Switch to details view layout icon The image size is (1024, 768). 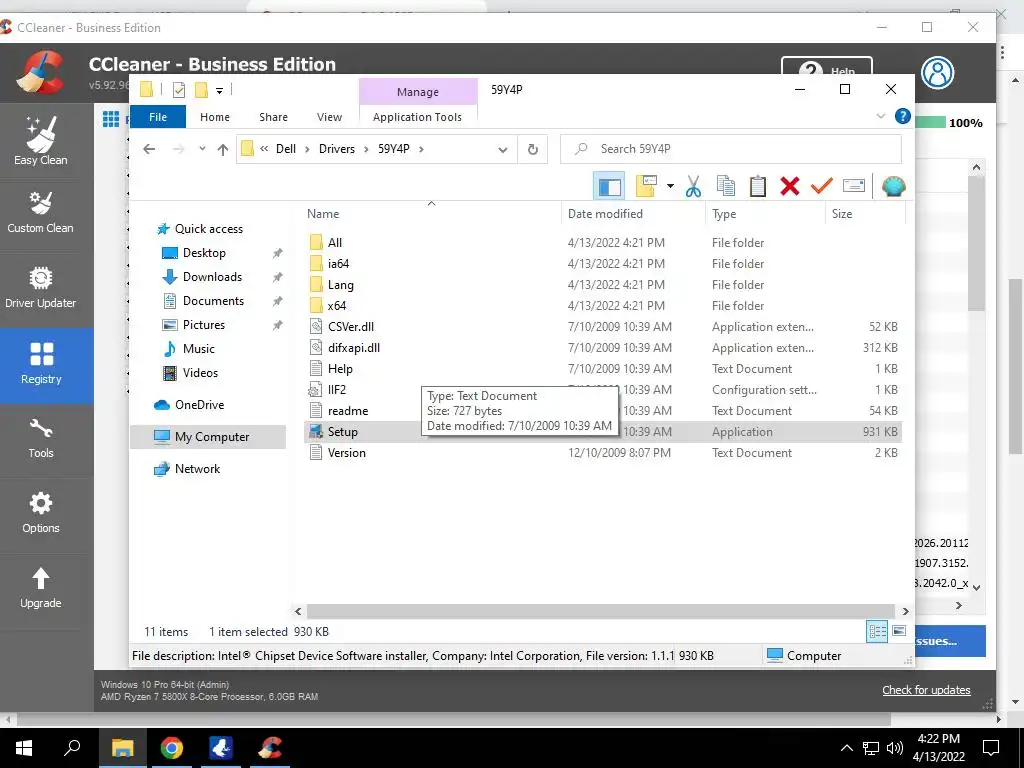(x=877, y=631)
